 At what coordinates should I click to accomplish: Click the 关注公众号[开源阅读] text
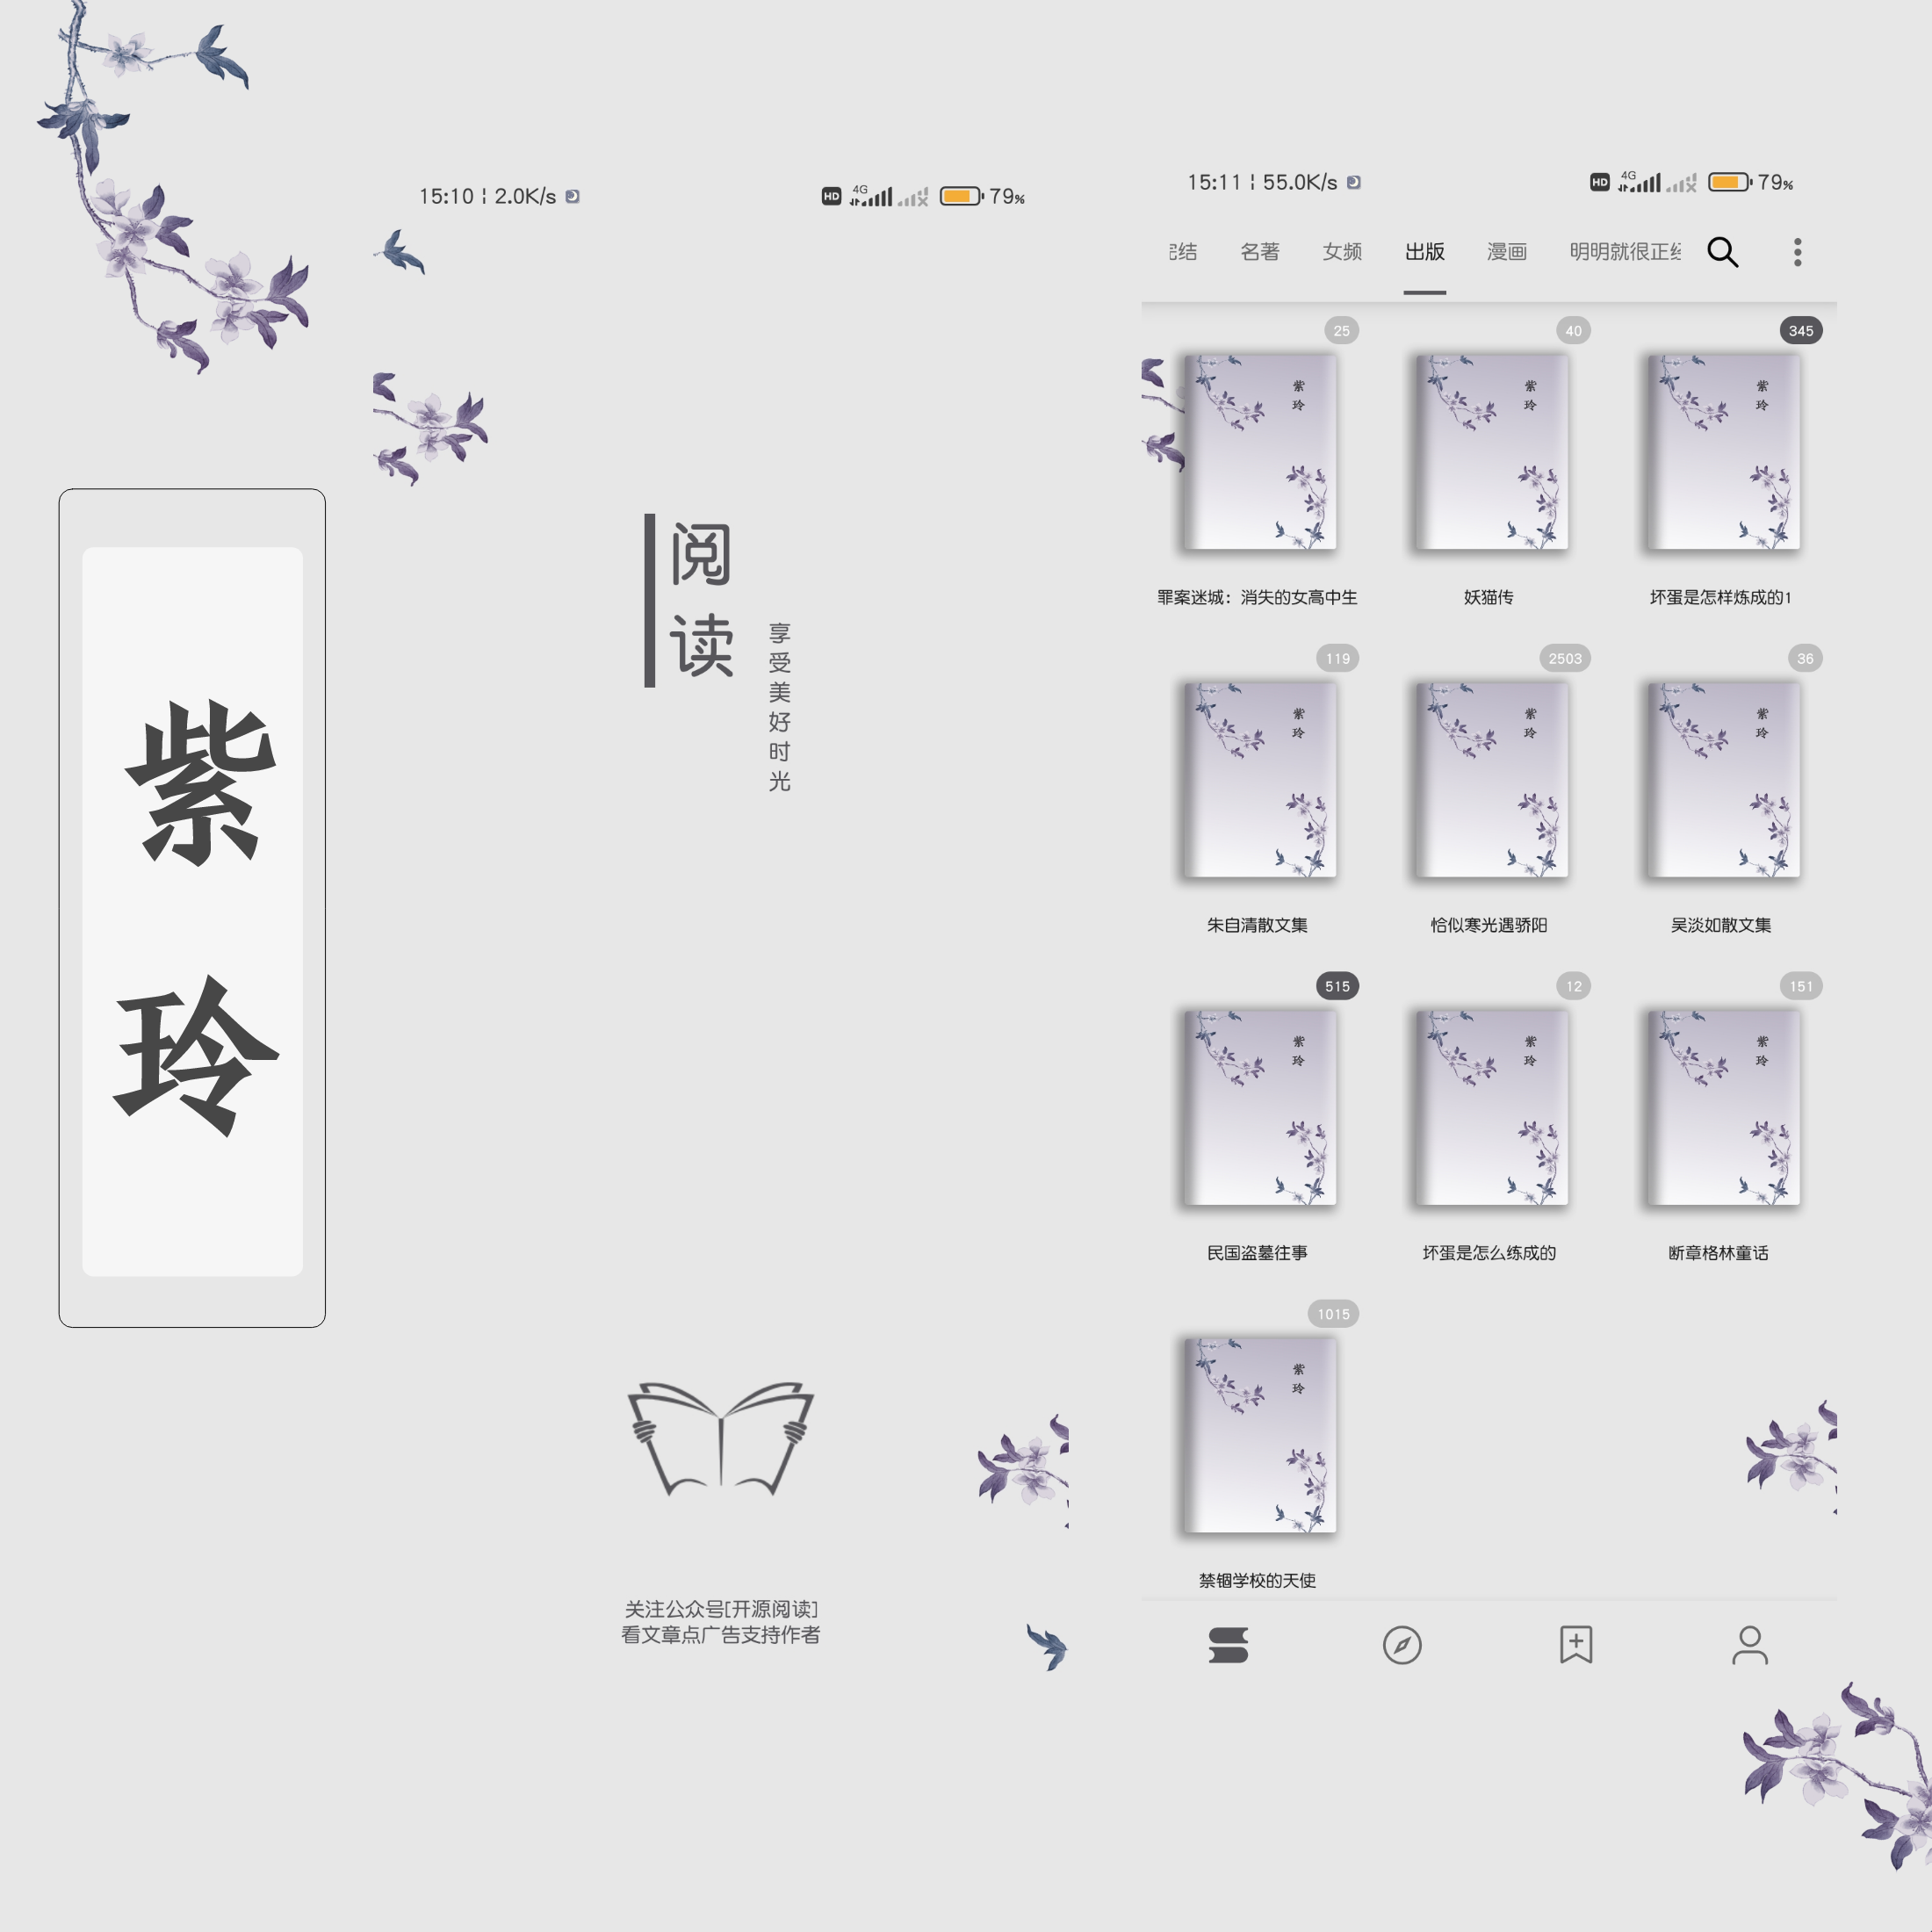[x=721, y=1609]
